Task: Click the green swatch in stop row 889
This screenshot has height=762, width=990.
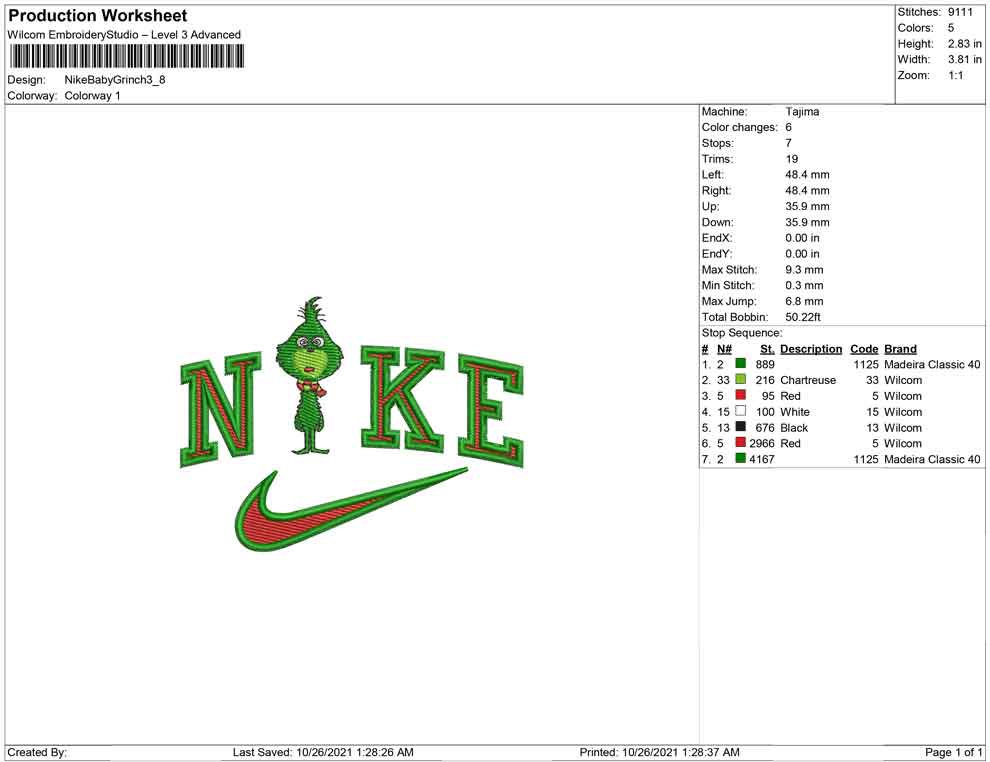Action: pyautogui.click(x=741, y=364)
